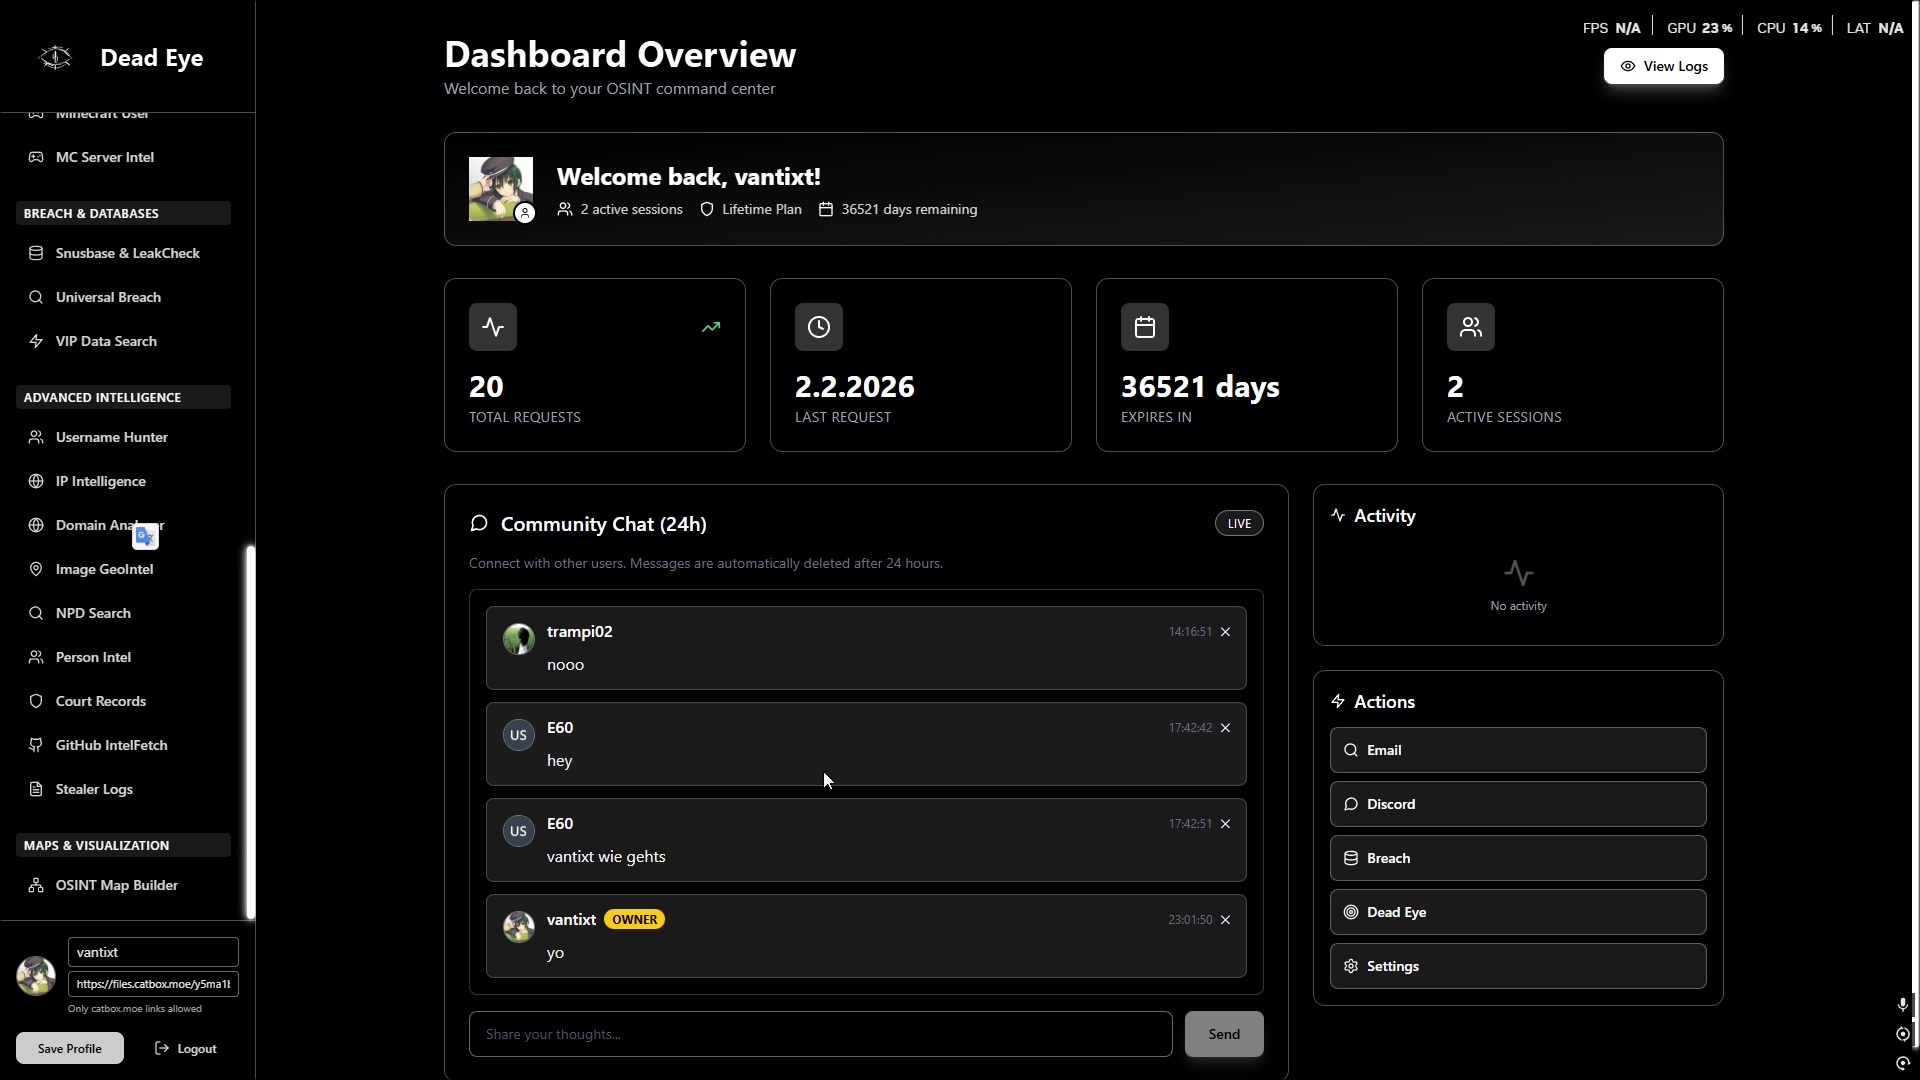Open View Logs
The image size is (1920, 1080).
(1663, 66)
